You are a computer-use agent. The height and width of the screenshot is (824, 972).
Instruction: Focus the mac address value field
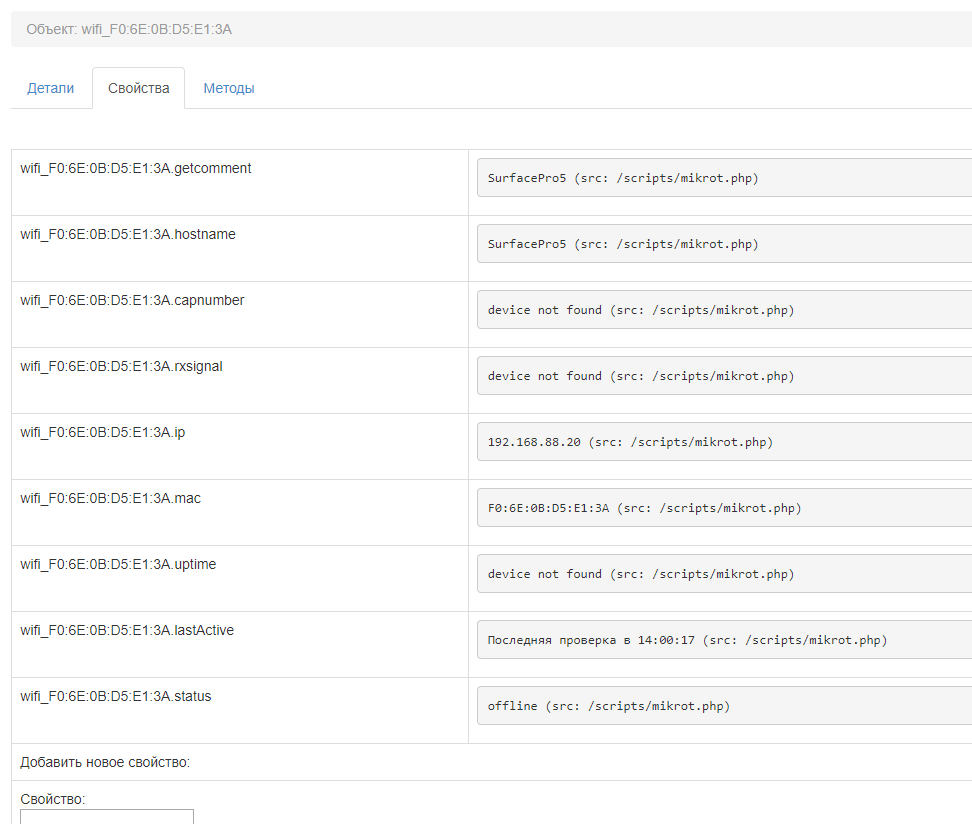[724, 508]
